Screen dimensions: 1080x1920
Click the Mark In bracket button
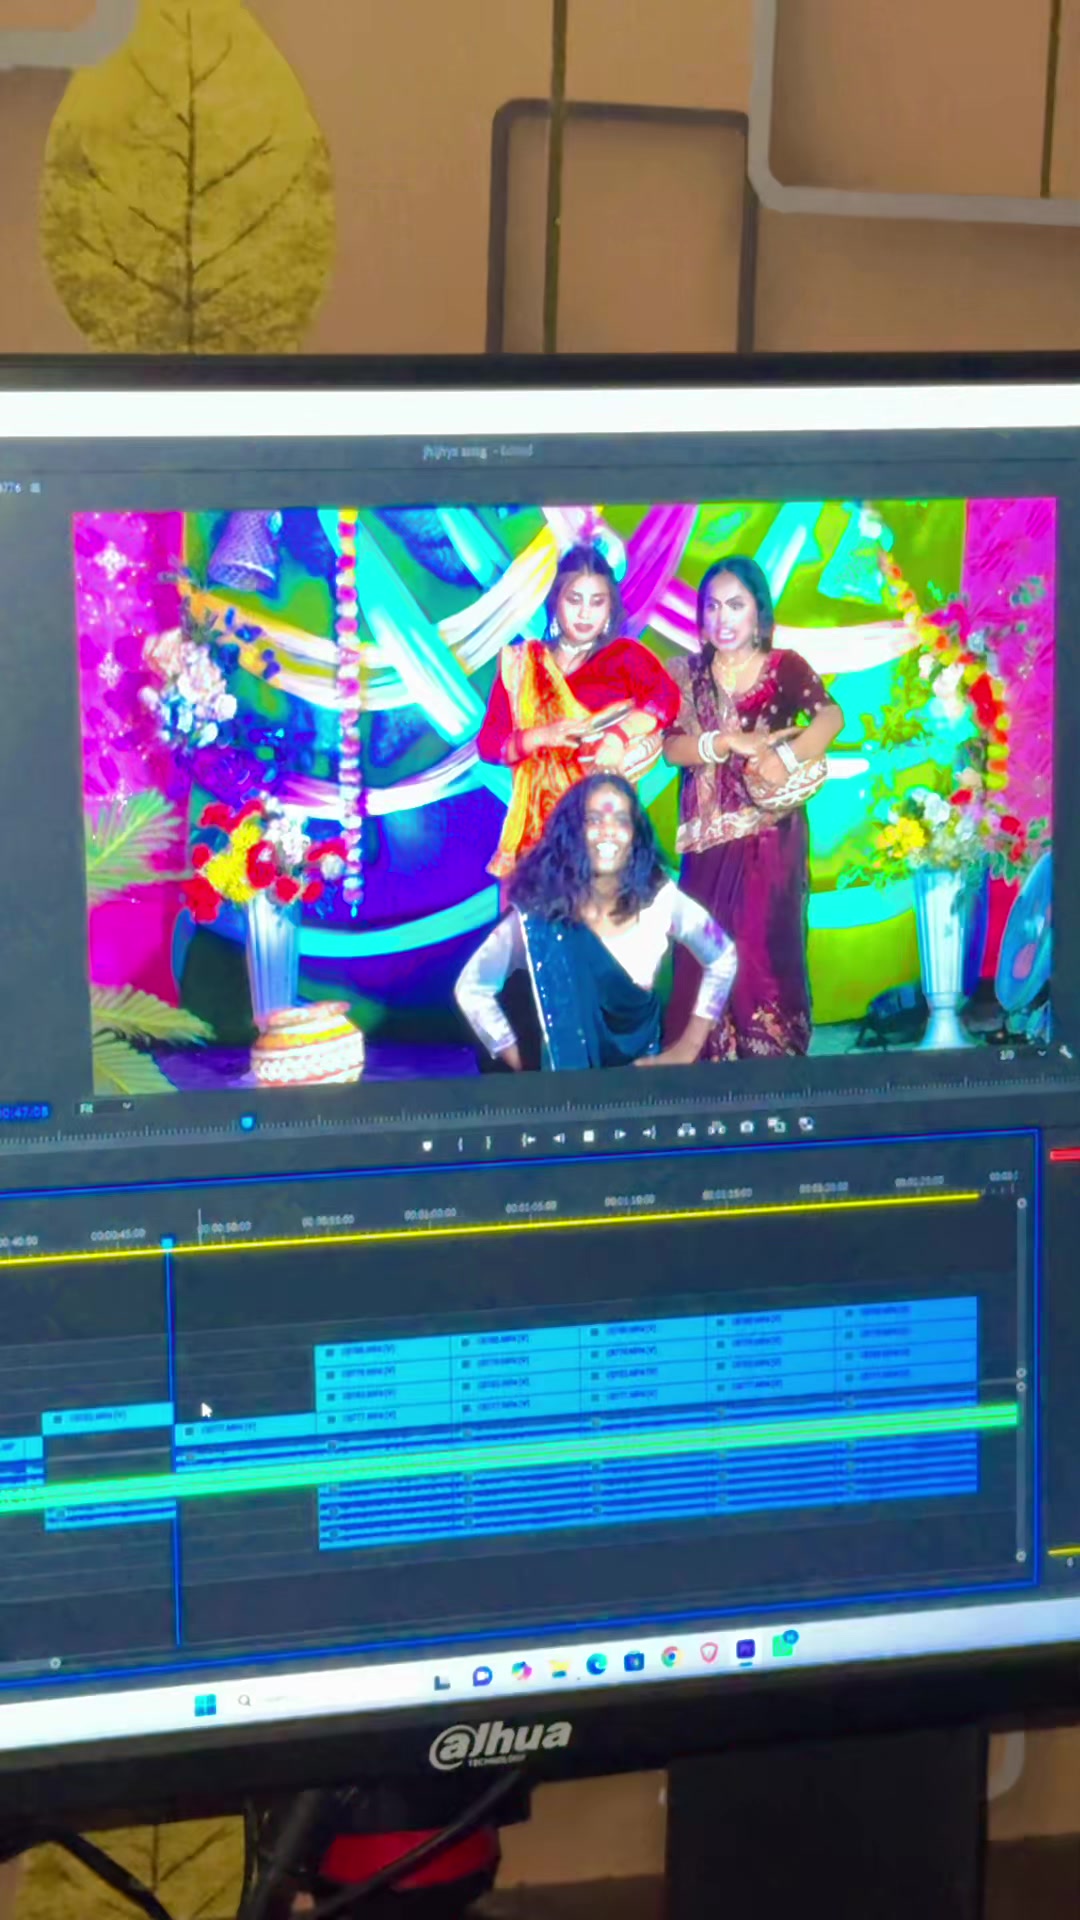pos(460,1143)
